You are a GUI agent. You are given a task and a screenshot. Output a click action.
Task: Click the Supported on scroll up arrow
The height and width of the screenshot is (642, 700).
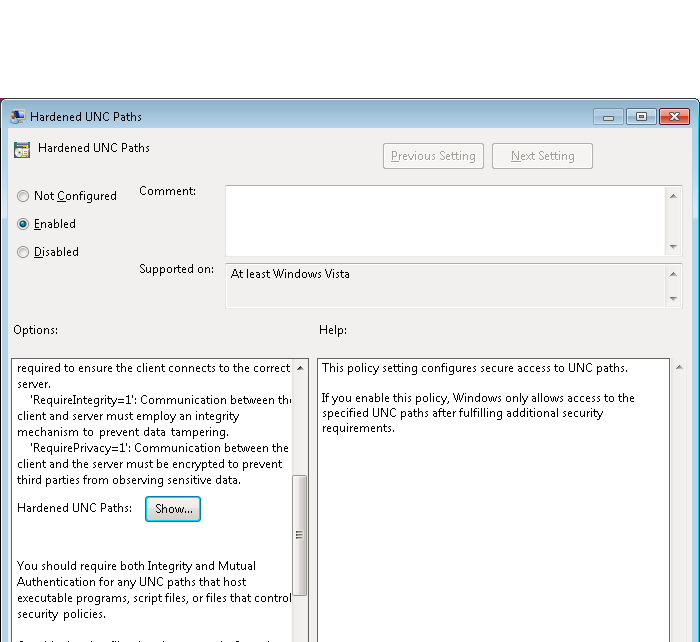(x=673, y=274)
